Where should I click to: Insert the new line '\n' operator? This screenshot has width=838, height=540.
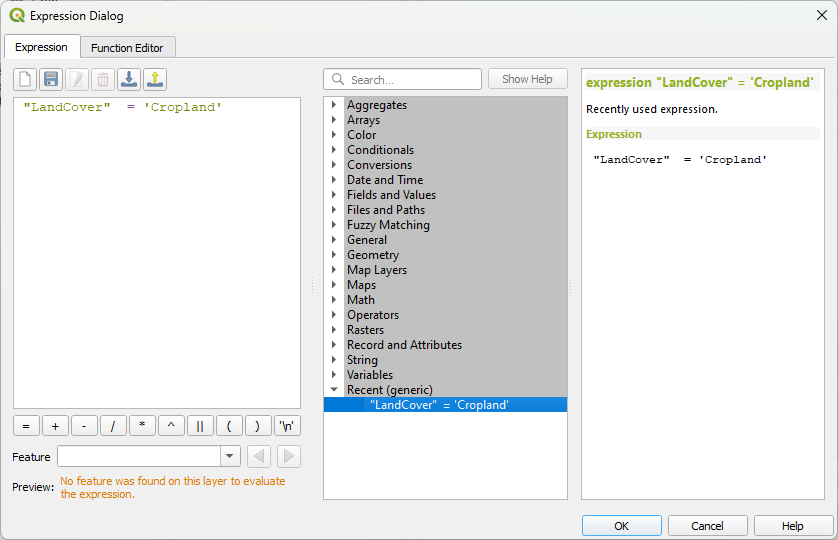click(287, 426)
